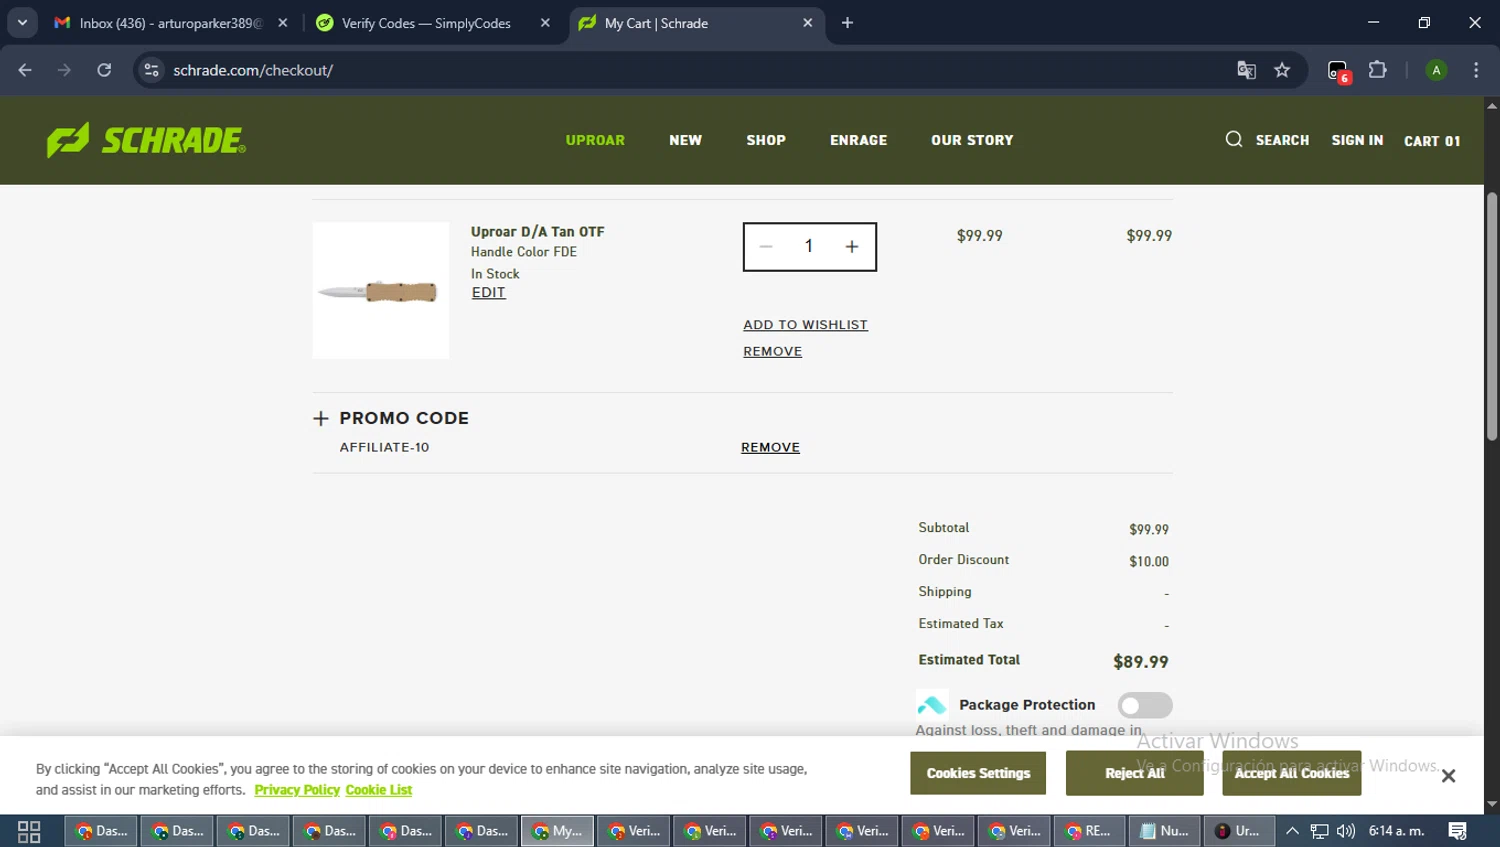Screen dimensions: 1500x847
Task: Decrease quantity with the minus button
Action: click(x=766, y=247)
